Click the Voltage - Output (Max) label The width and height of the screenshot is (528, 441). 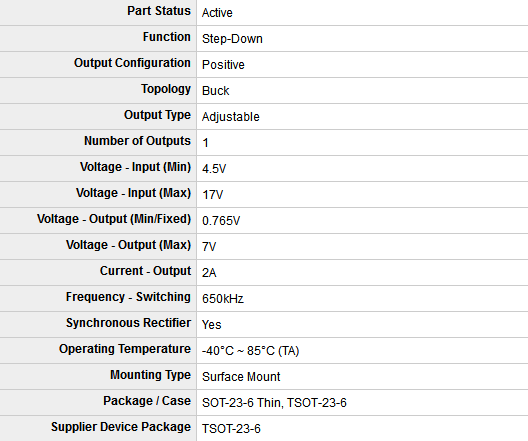(128, 245)
